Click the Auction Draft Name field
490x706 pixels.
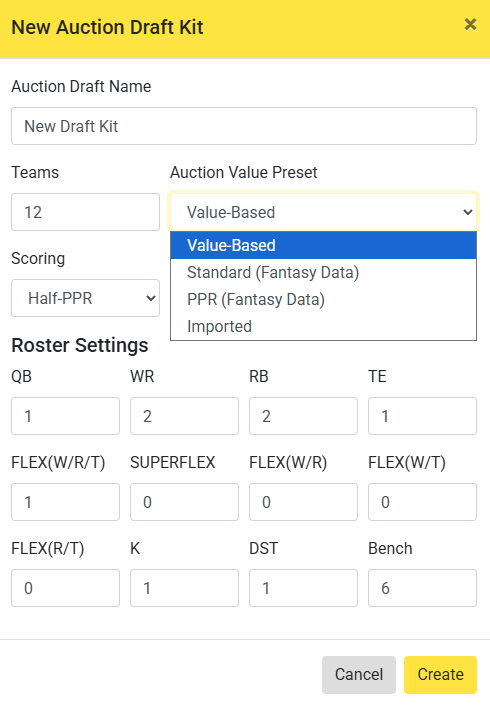point(244,126)
